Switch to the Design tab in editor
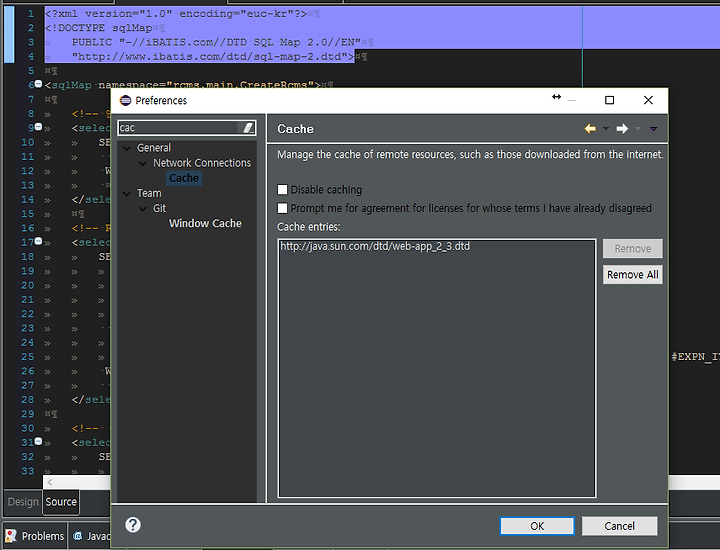Image resolution: width=720 pixels, height=550 pixels. click(x=23, y=502)
